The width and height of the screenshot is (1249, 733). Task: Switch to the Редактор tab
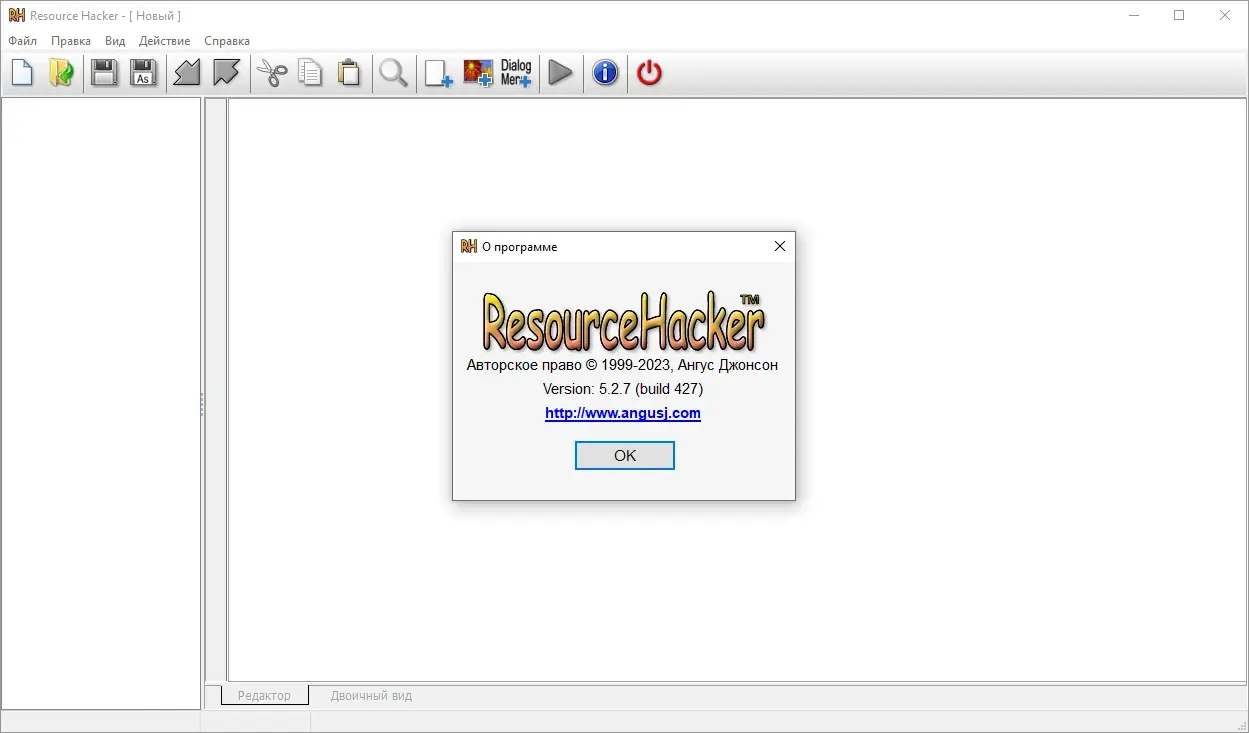[264, 695]
